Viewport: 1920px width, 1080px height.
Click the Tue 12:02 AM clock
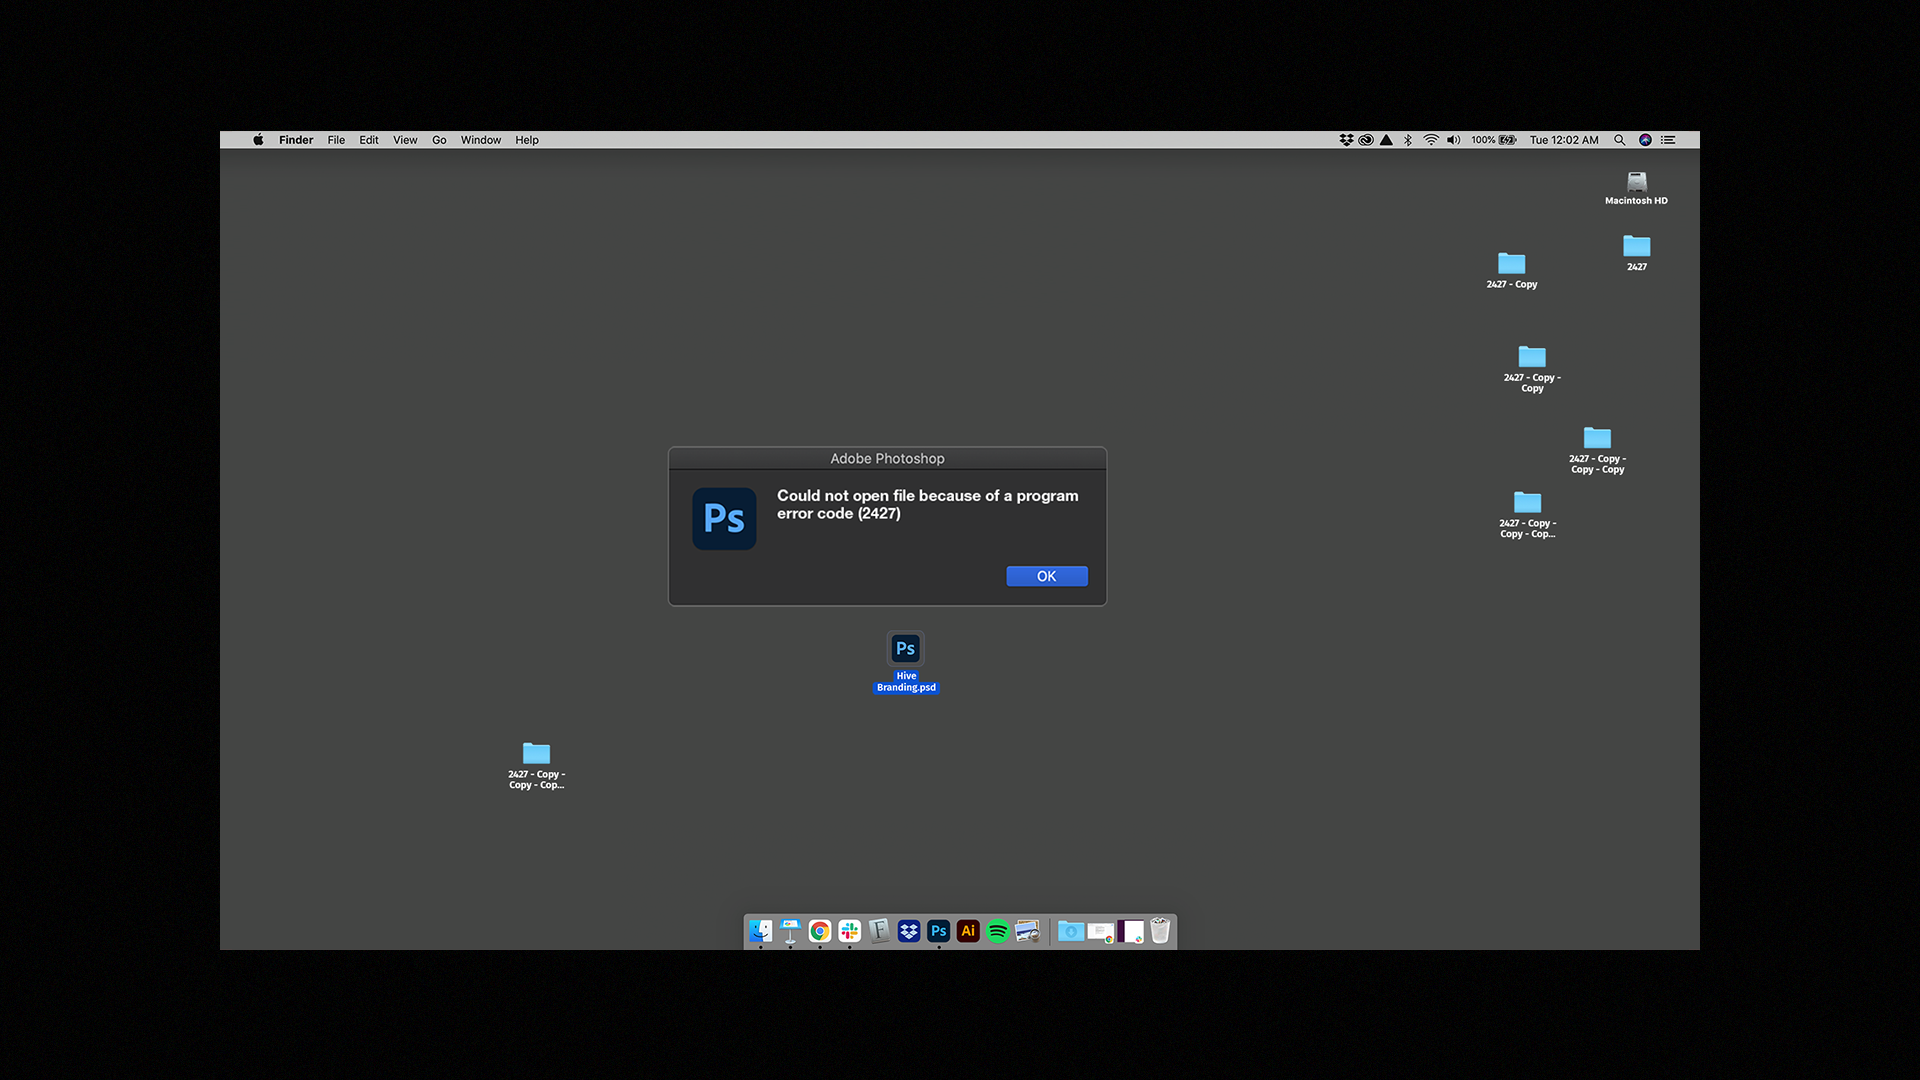[x=1564, y=140]
